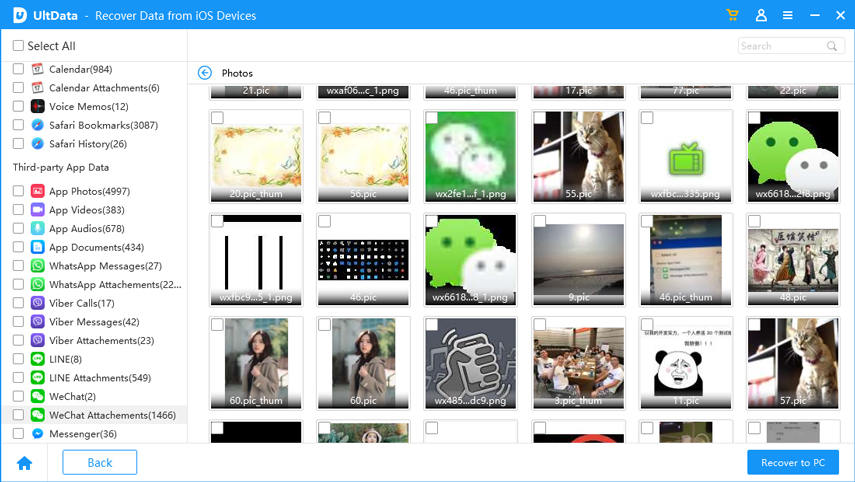Click the UltData logo icon
This screenshot has height=482, width=855.
[x=20, y=15]
